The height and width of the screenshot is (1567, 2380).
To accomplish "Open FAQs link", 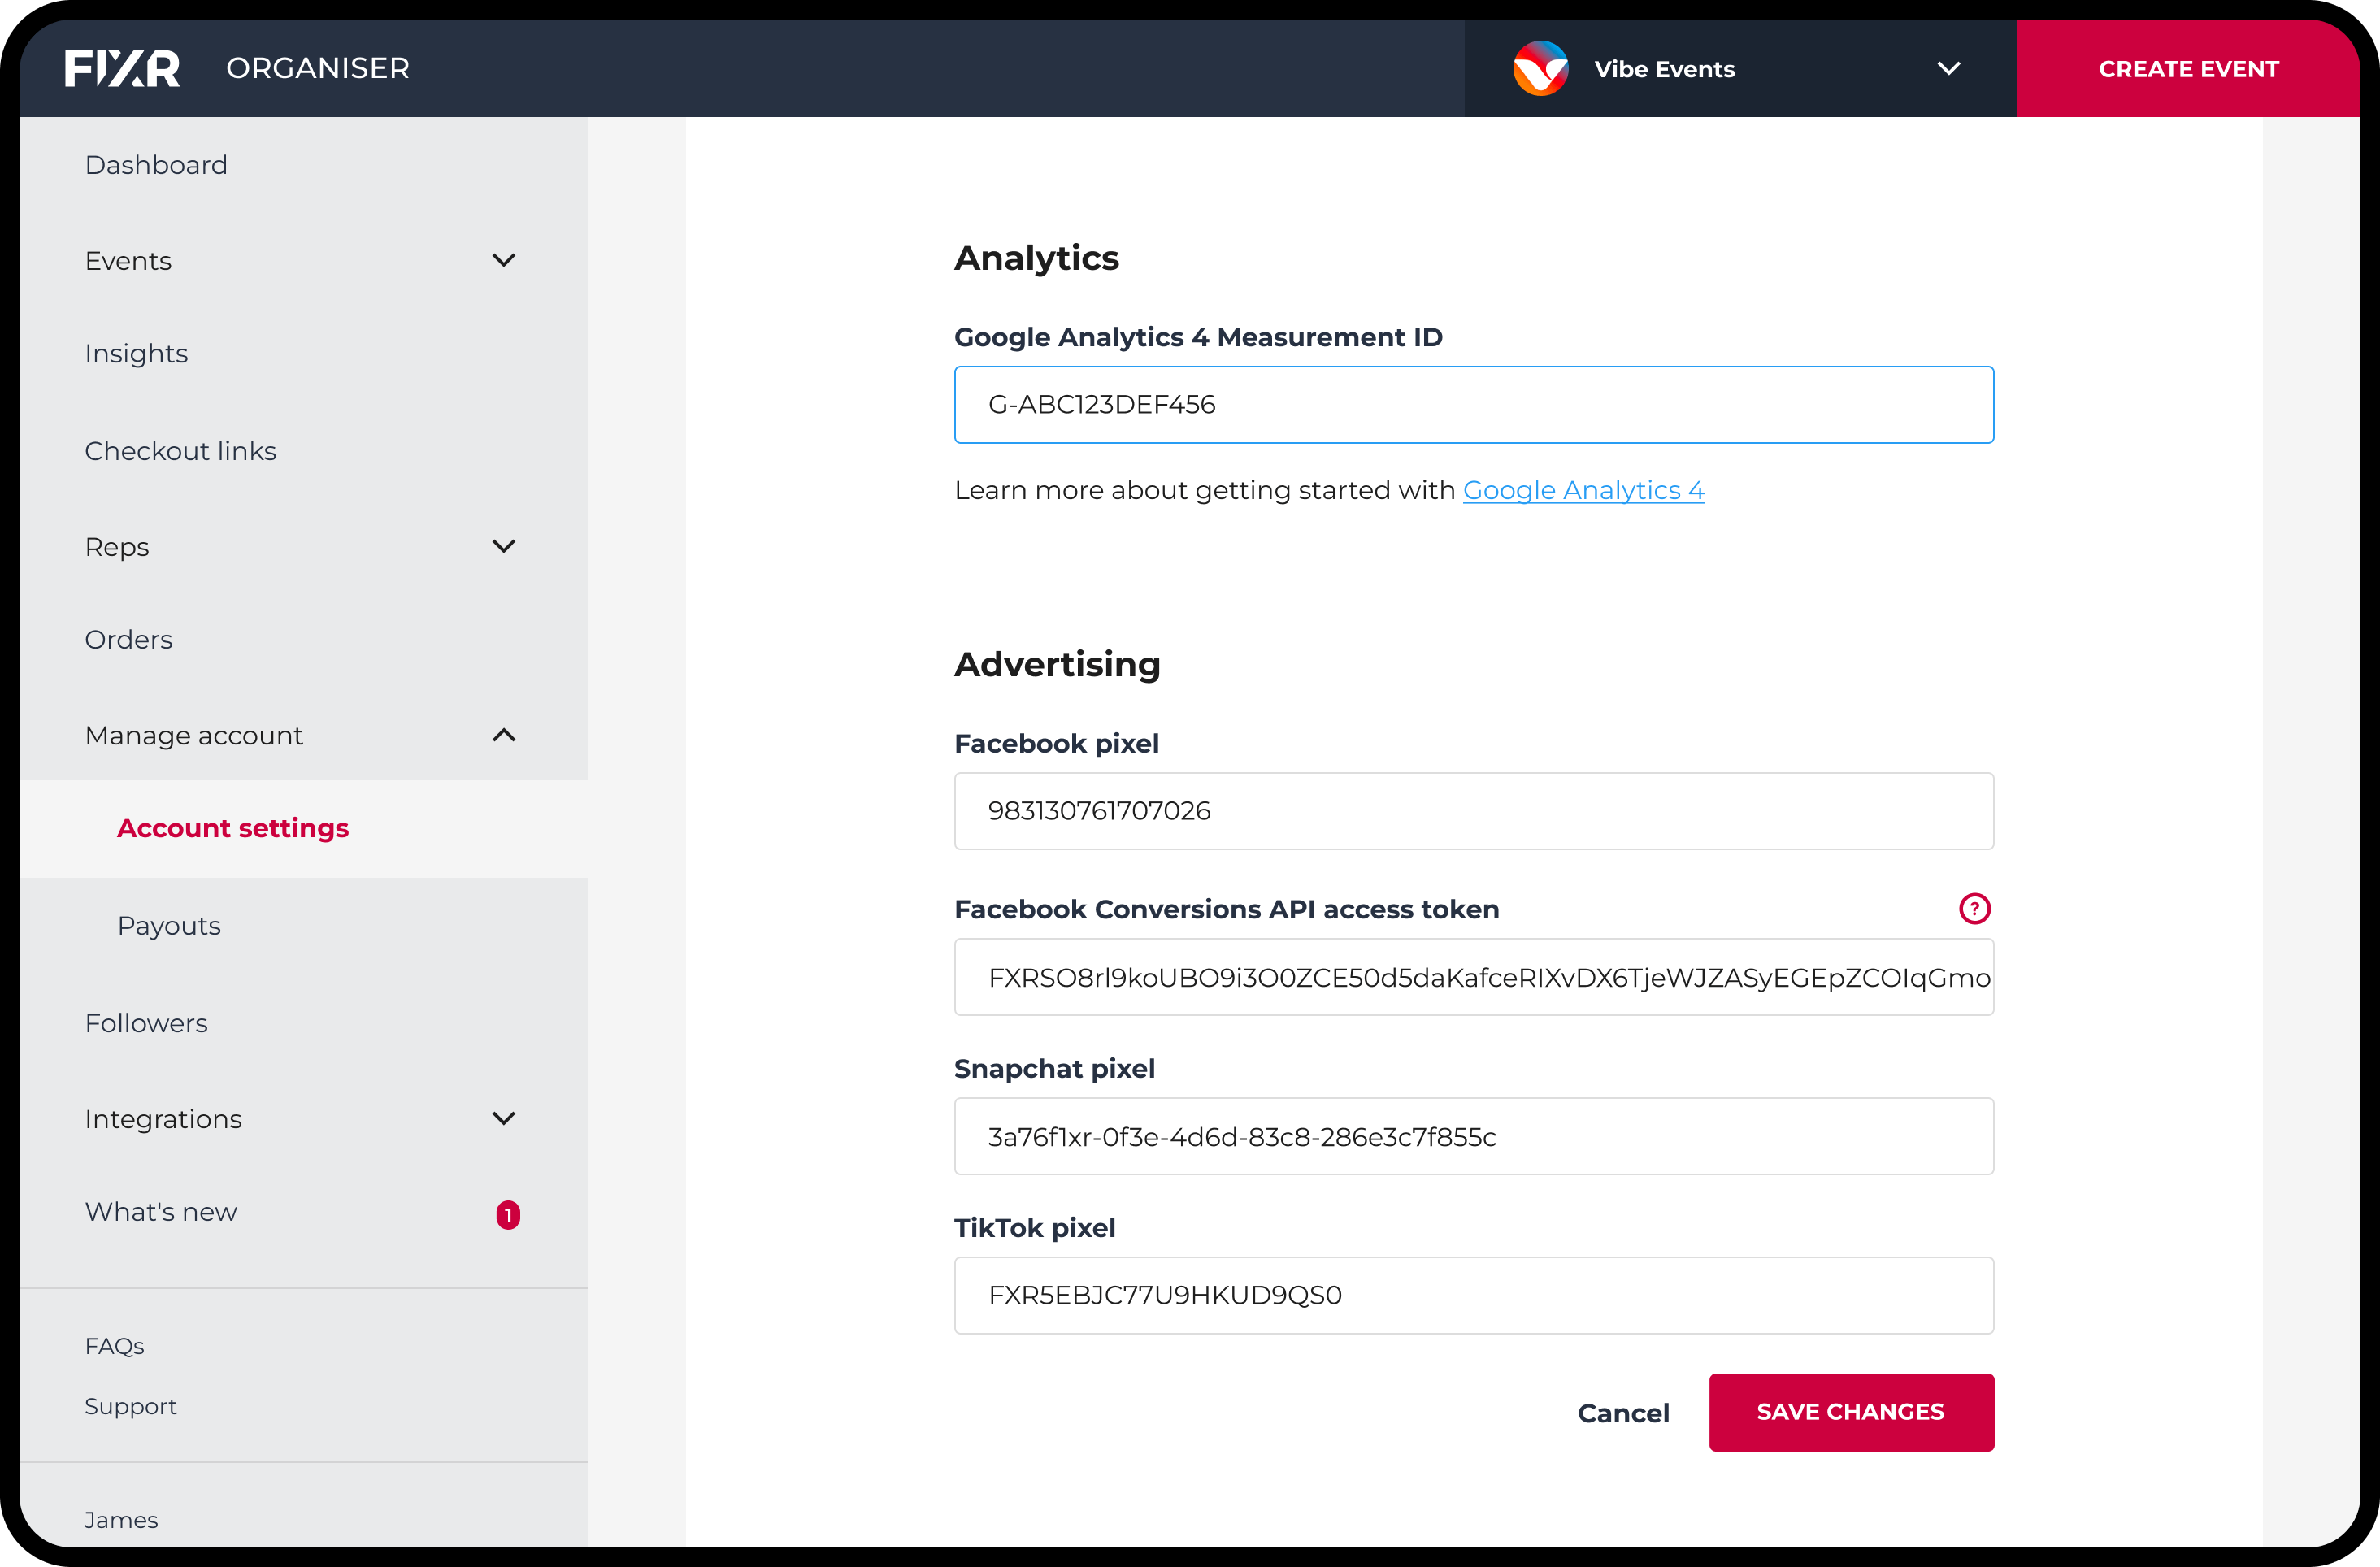I will pyautogui.click(x=114, y=1346).
